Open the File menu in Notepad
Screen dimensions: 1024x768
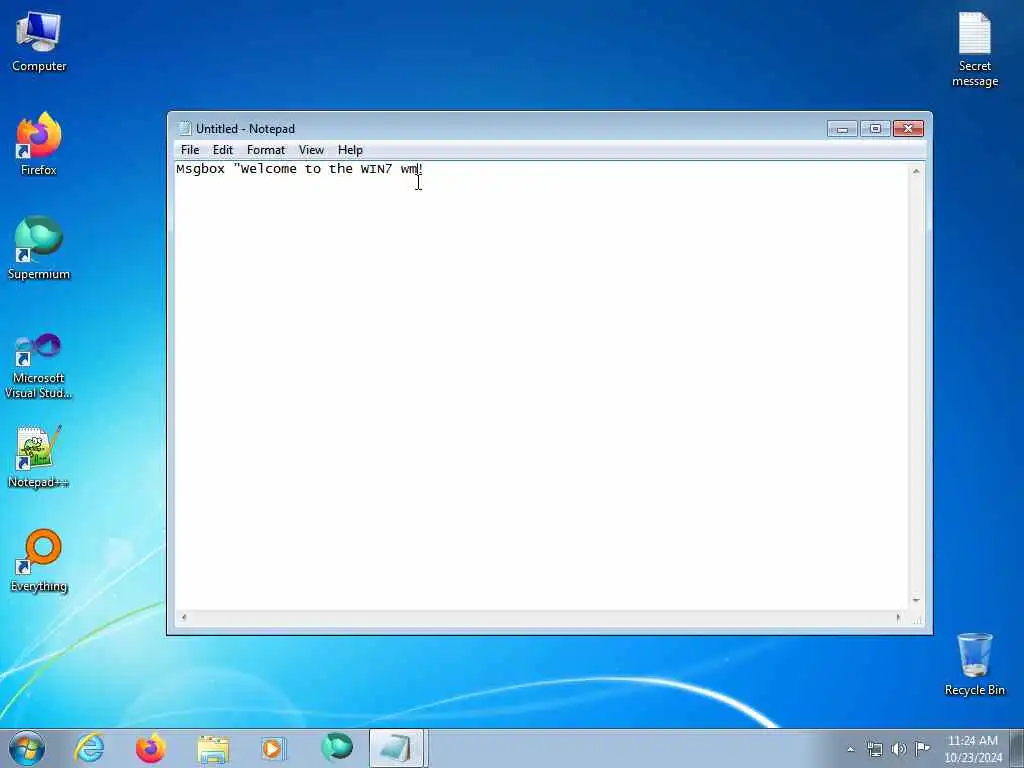(190, 150)
